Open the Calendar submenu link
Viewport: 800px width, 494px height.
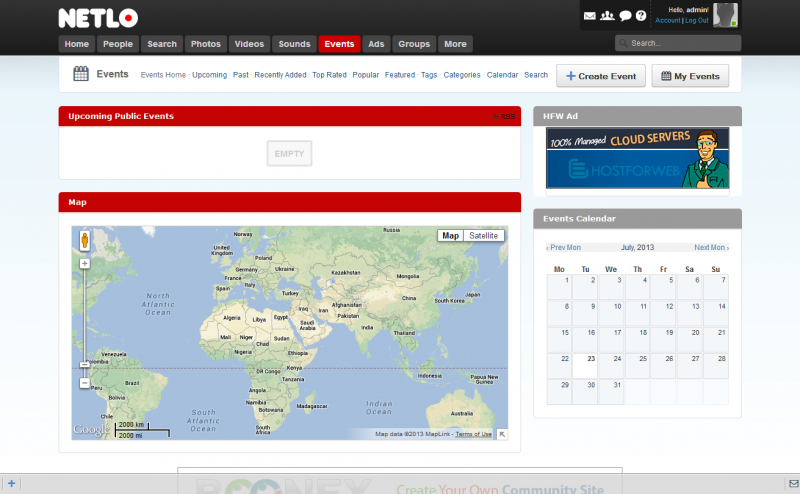(x=502, y=75)
